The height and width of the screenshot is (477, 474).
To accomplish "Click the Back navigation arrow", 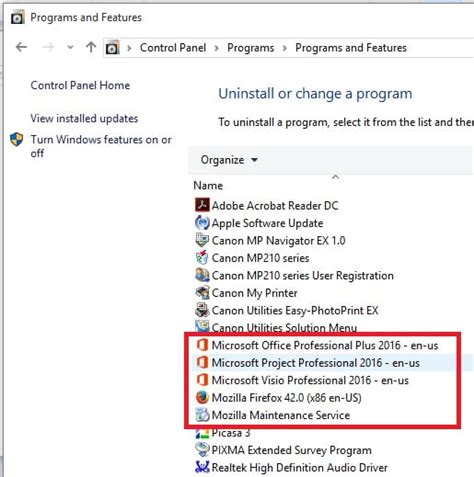I will 21,47.
